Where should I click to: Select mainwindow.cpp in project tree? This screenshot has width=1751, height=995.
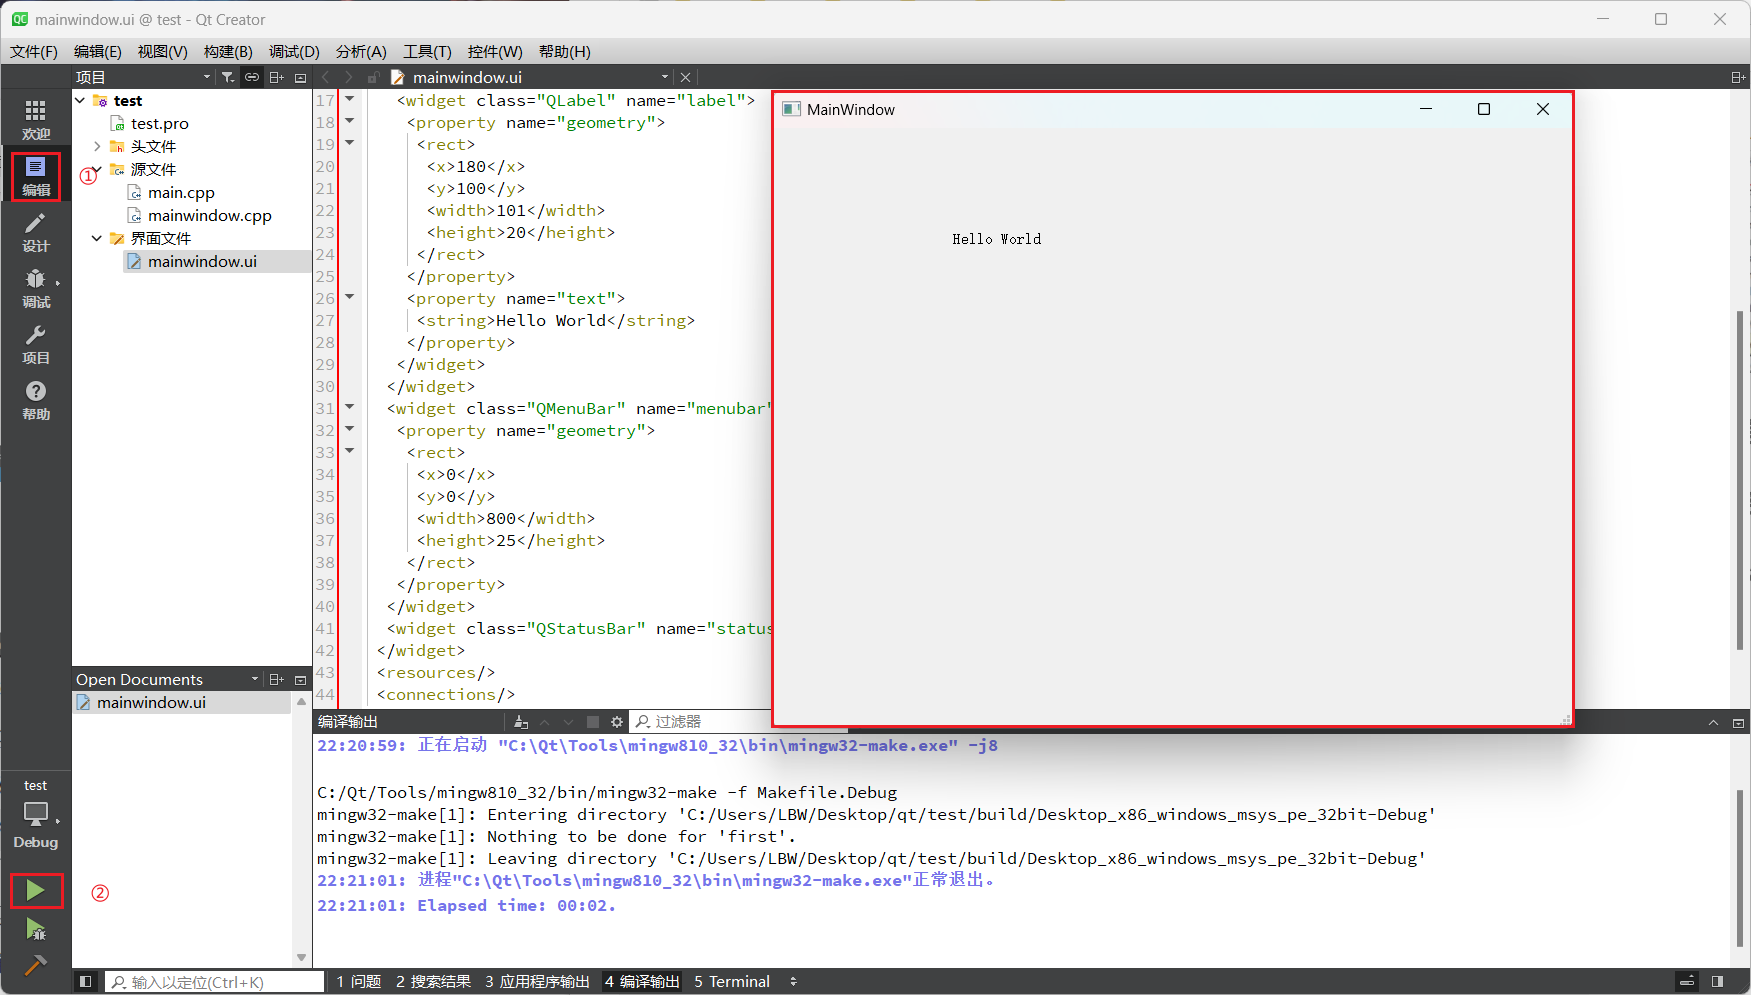pos(210,215)
